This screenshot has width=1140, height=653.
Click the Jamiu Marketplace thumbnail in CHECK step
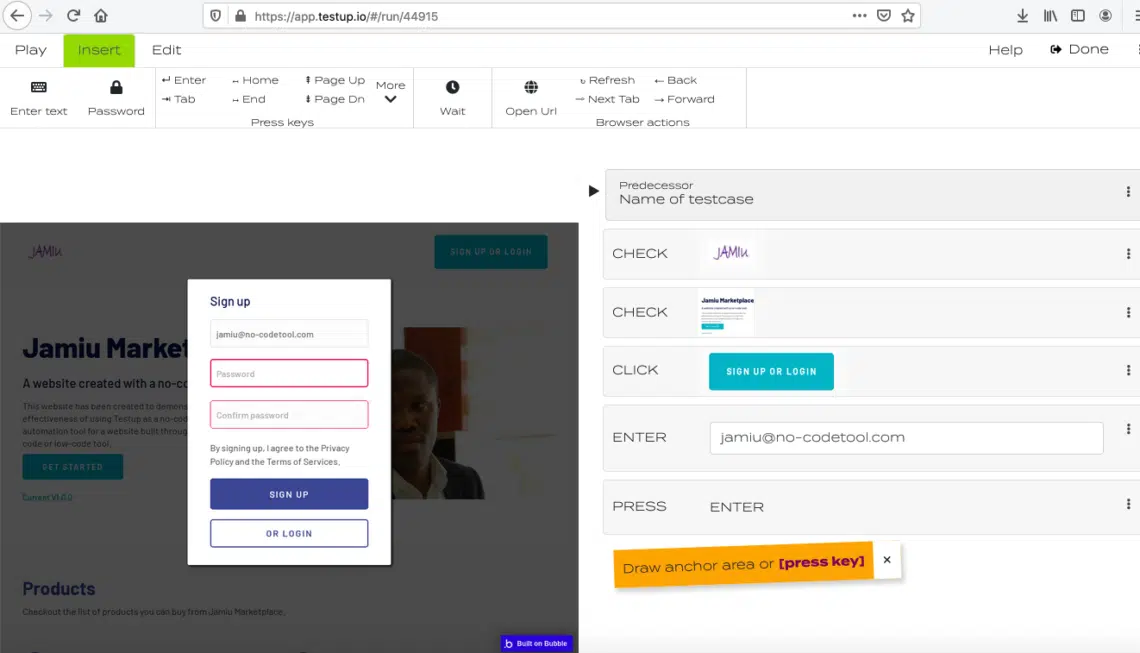pos(726,313)
